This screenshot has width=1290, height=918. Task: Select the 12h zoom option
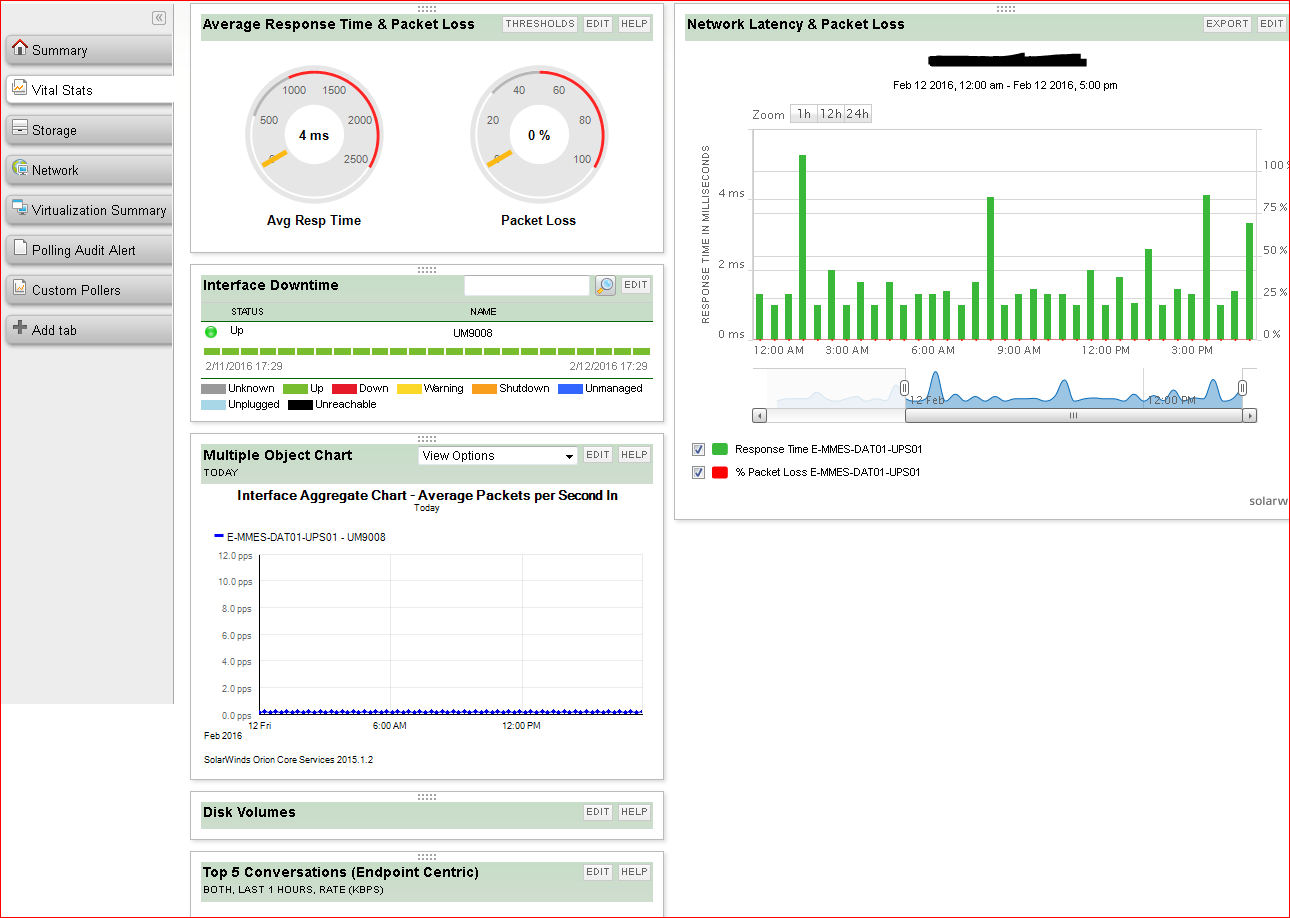830,114
